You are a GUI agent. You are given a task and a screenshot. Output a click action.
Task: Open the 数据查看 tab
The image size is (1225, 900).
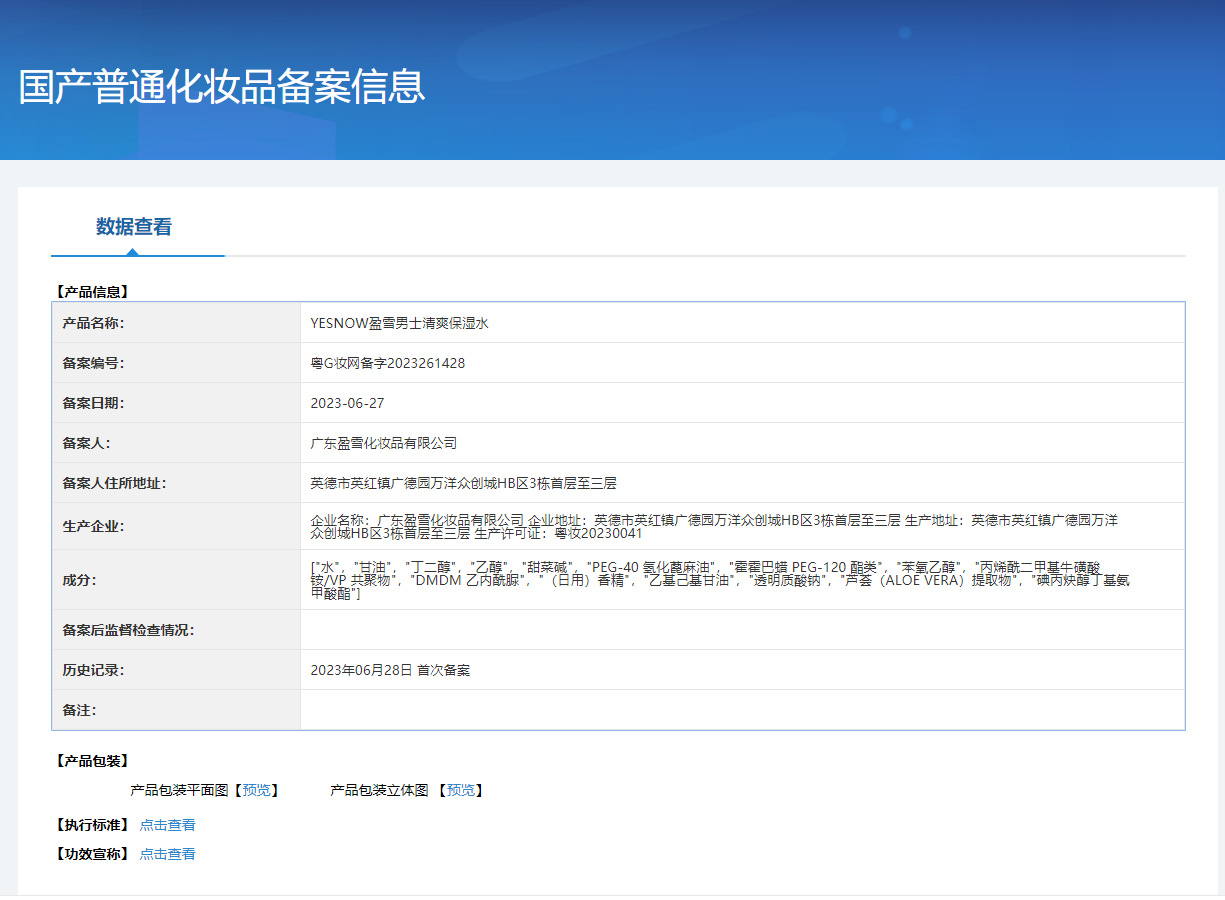tap(134, 227)
